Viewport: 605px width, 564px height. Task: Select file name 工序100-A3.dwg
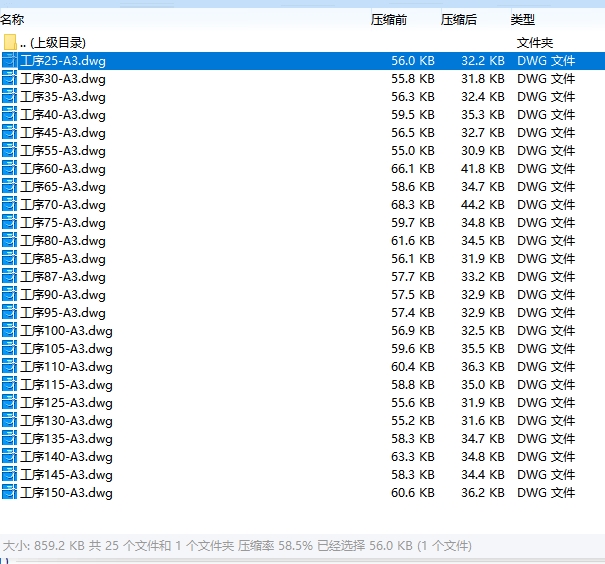point(66,331)
